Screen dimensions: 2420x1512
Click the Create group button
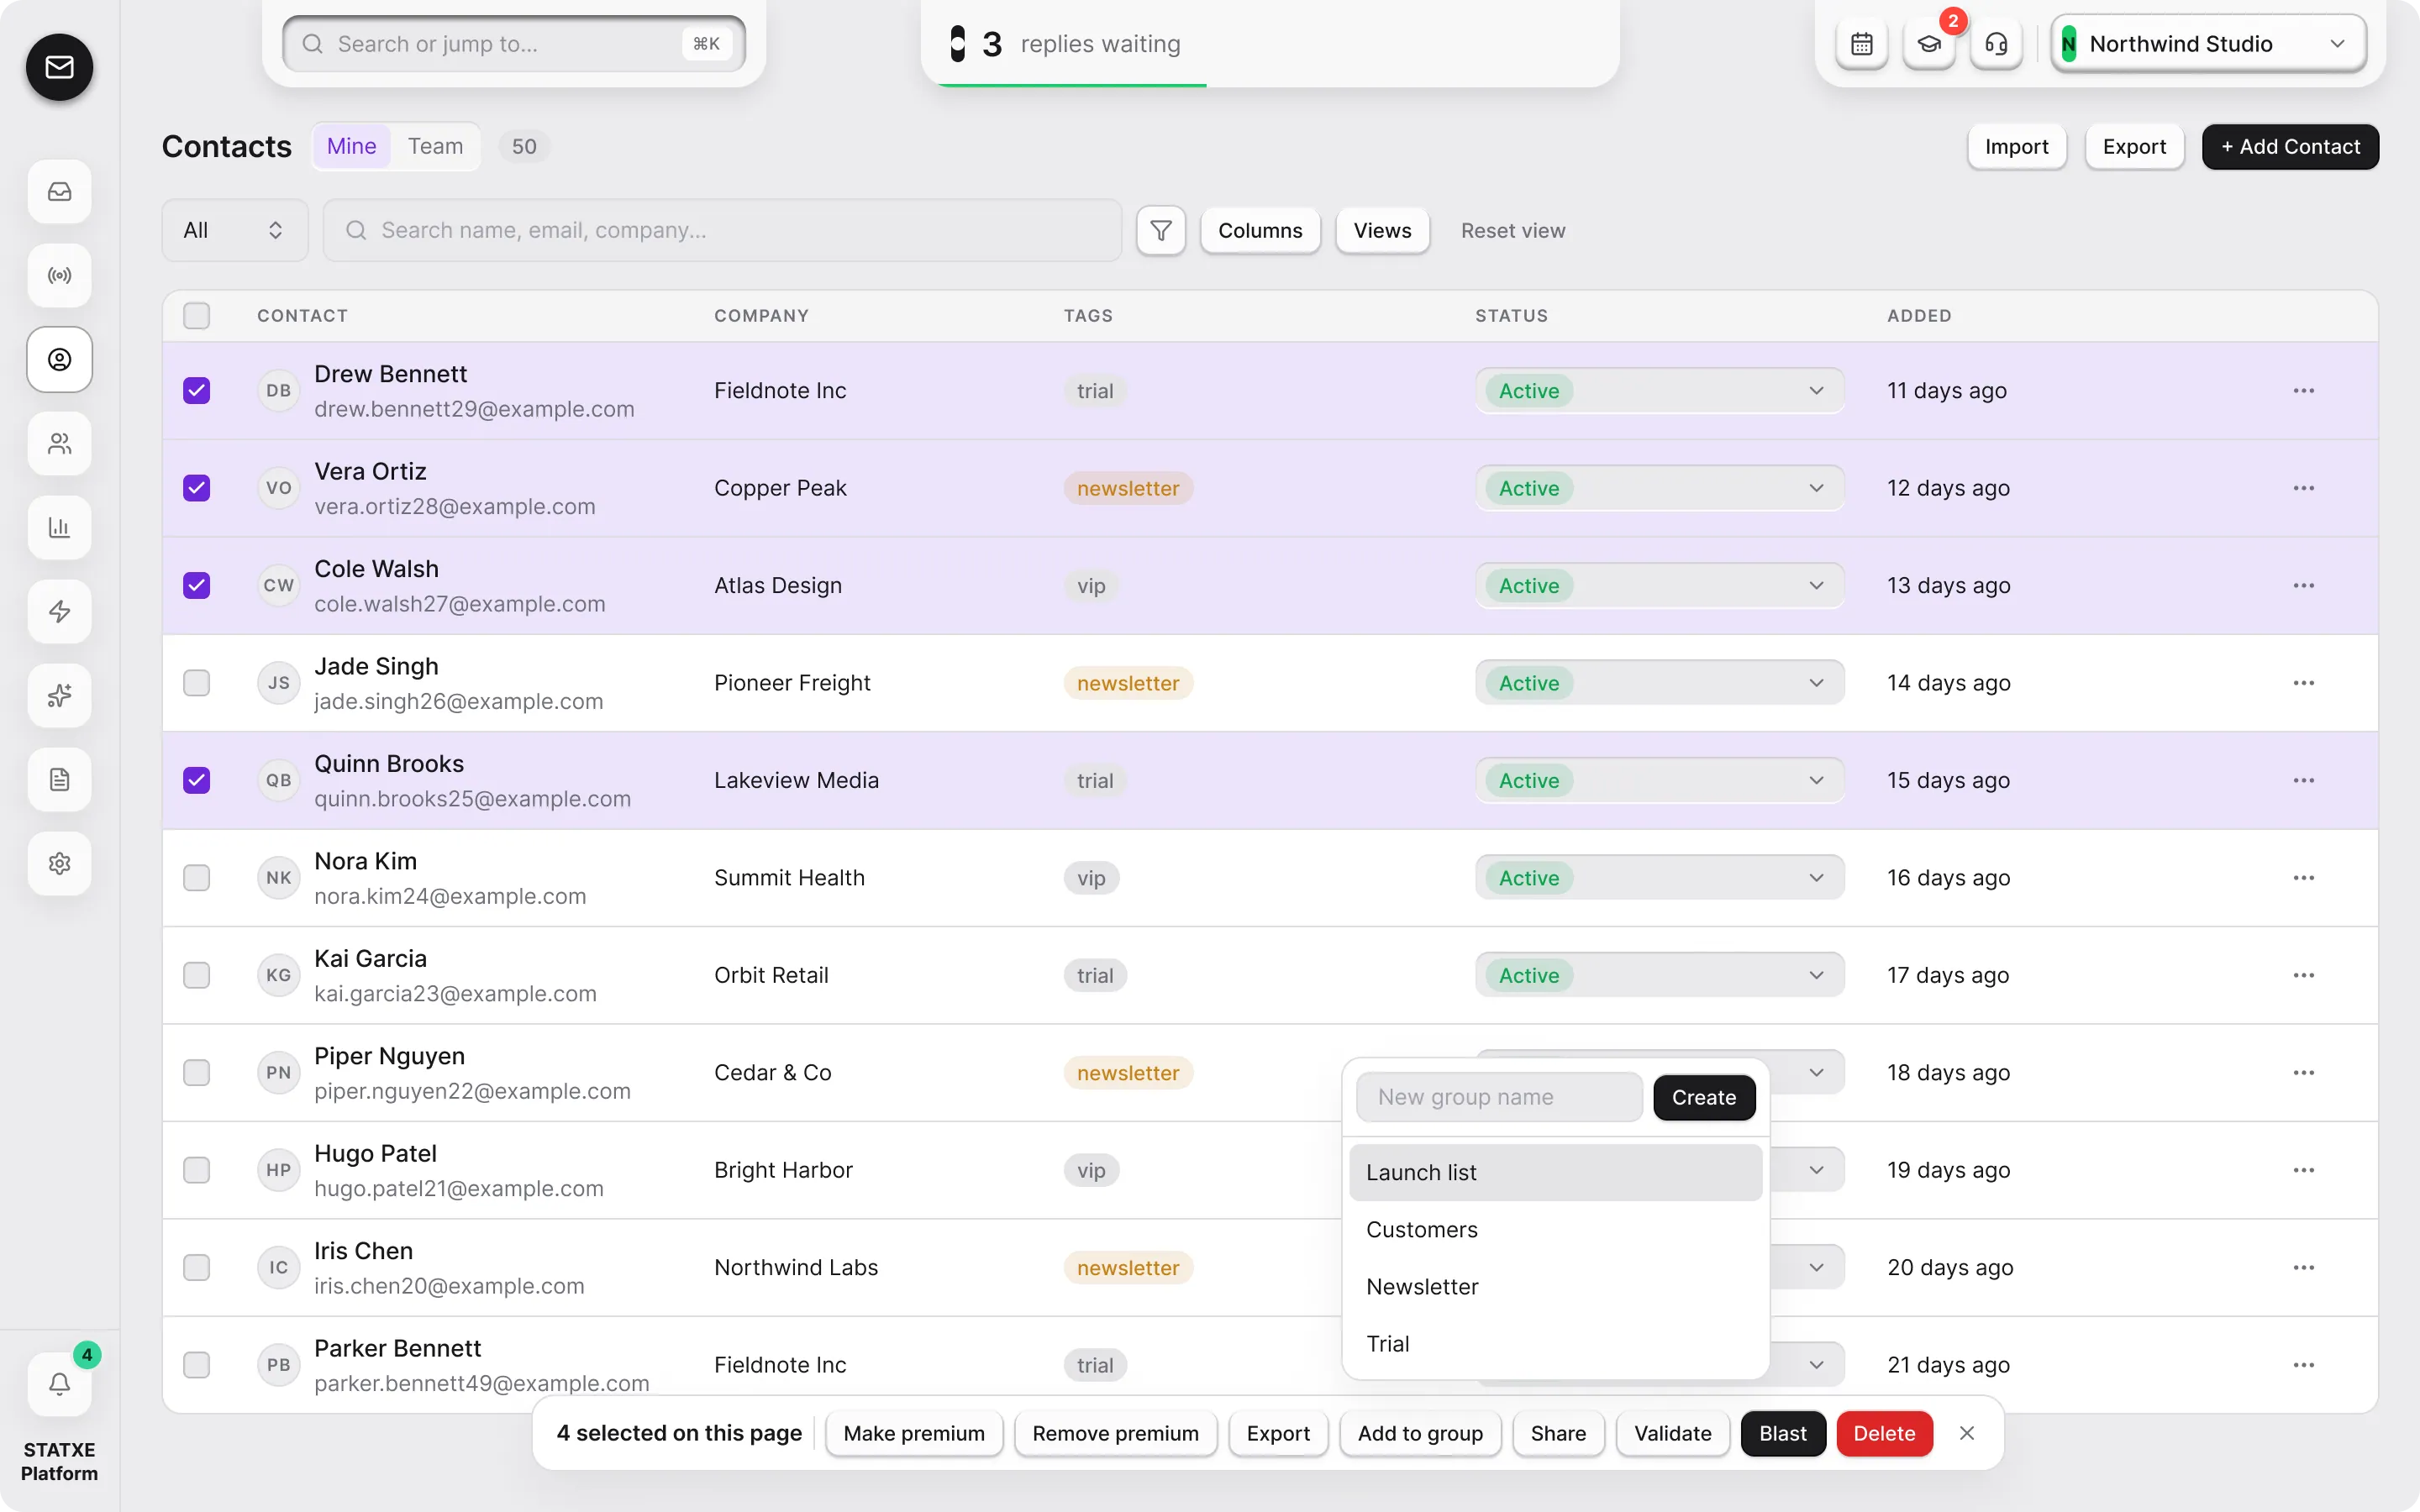pyautogui.click(x=1704, y=1097)
